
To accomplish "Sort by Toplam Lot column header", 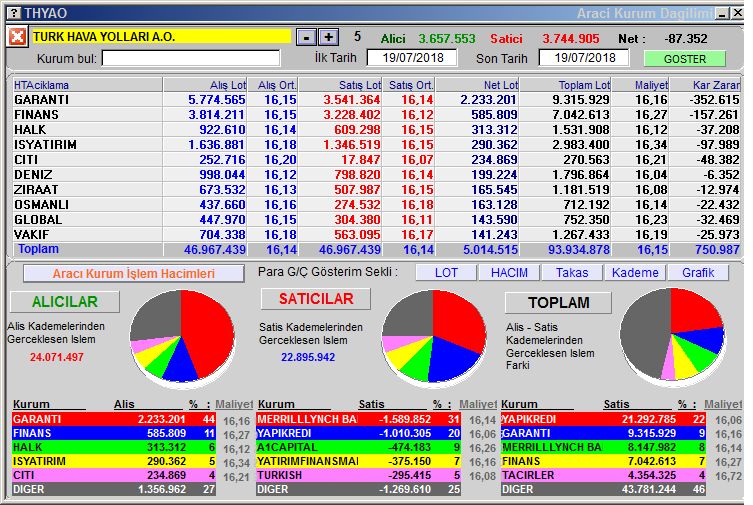I will tap(566, 85).
